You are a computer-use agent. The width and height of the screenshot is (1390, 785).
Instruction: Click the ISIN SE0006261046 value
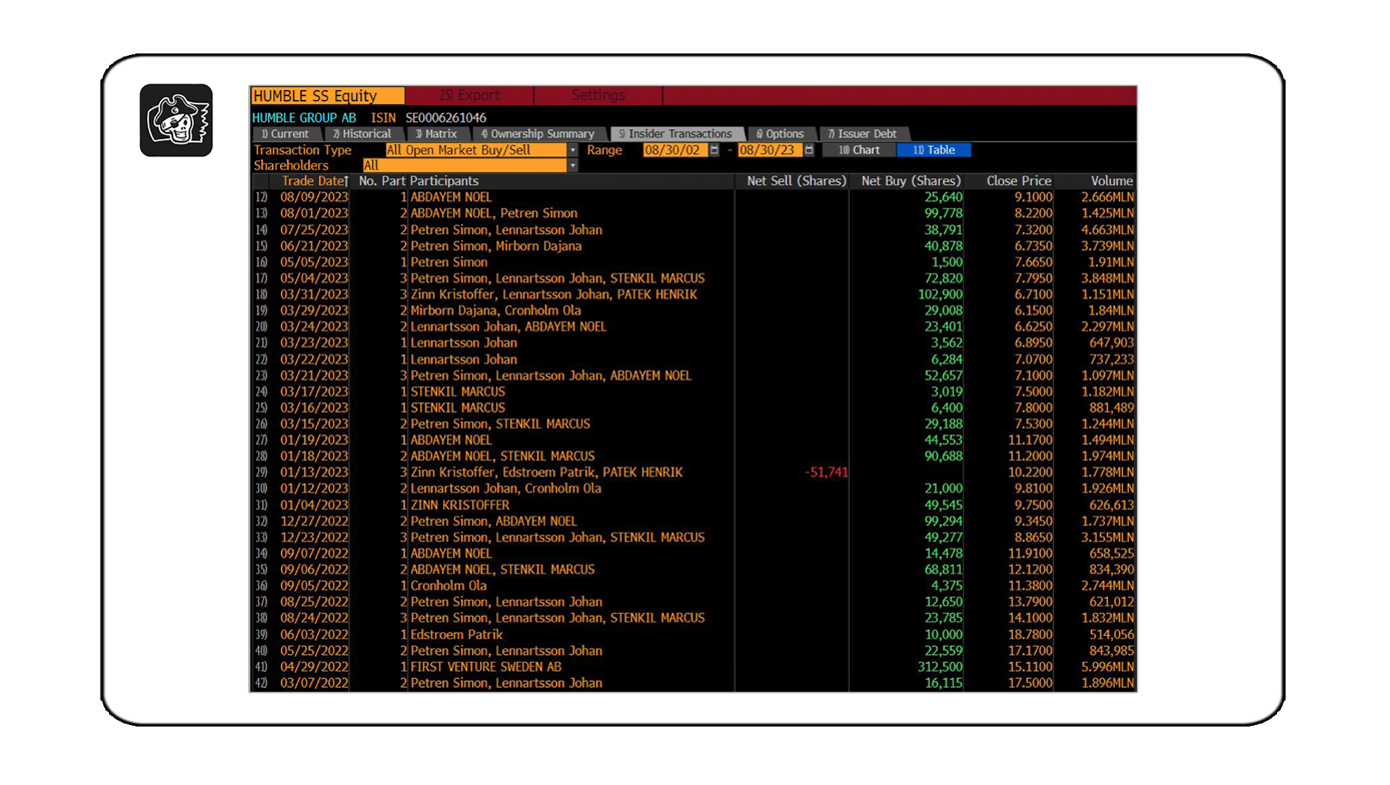(446, 118)
